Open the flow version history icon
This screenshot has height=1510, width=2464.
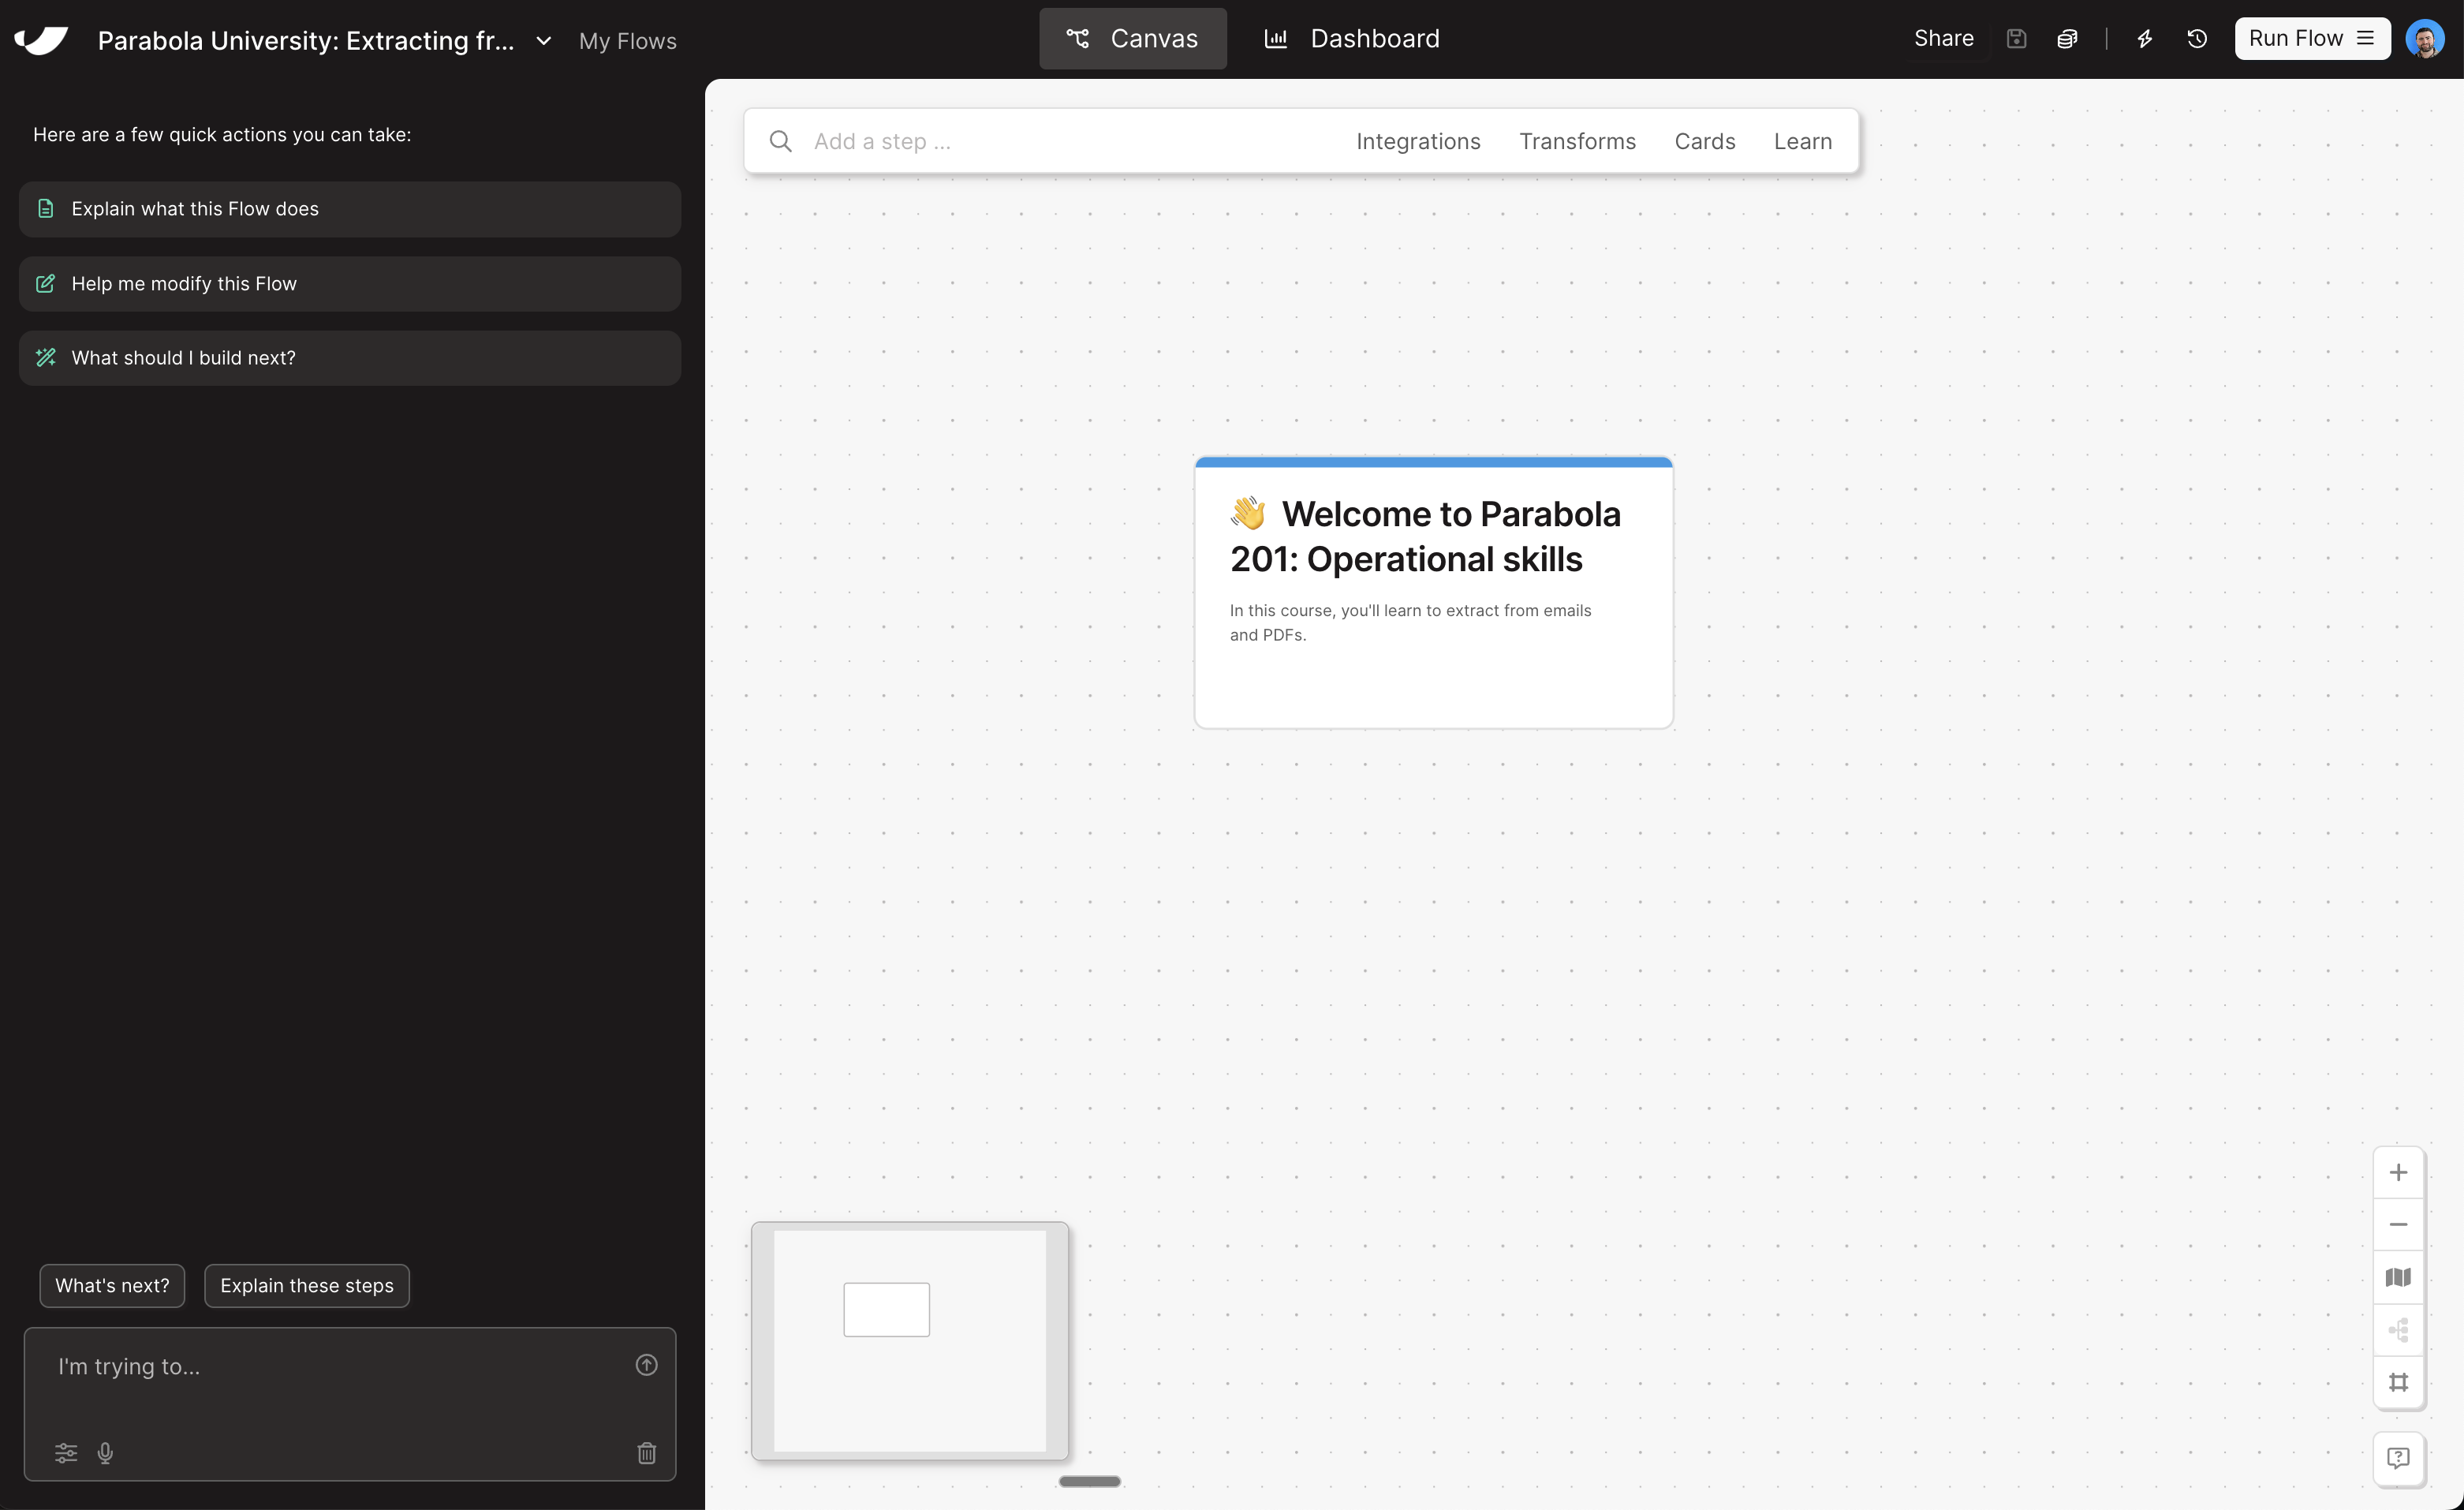[2196, 39]
